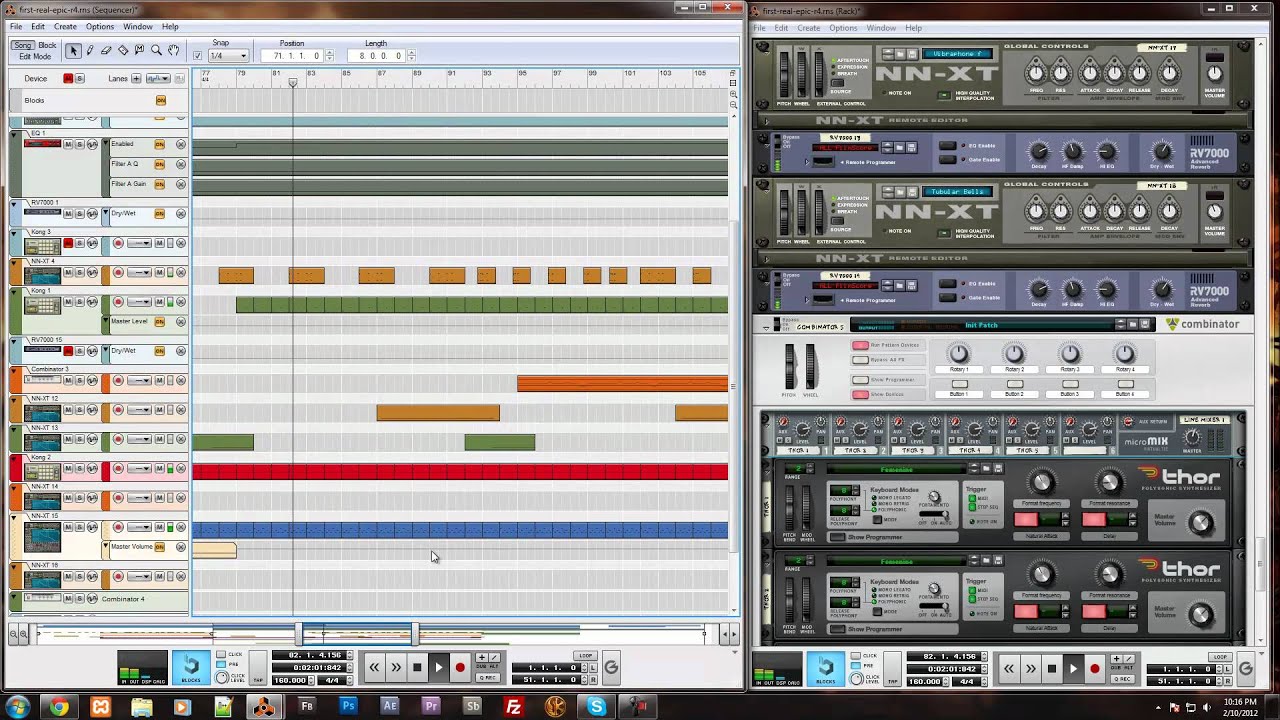Select the Hand tool in sequencer toolbar
The height and width of the screenshot is (720, 1280).
point(173,50)
